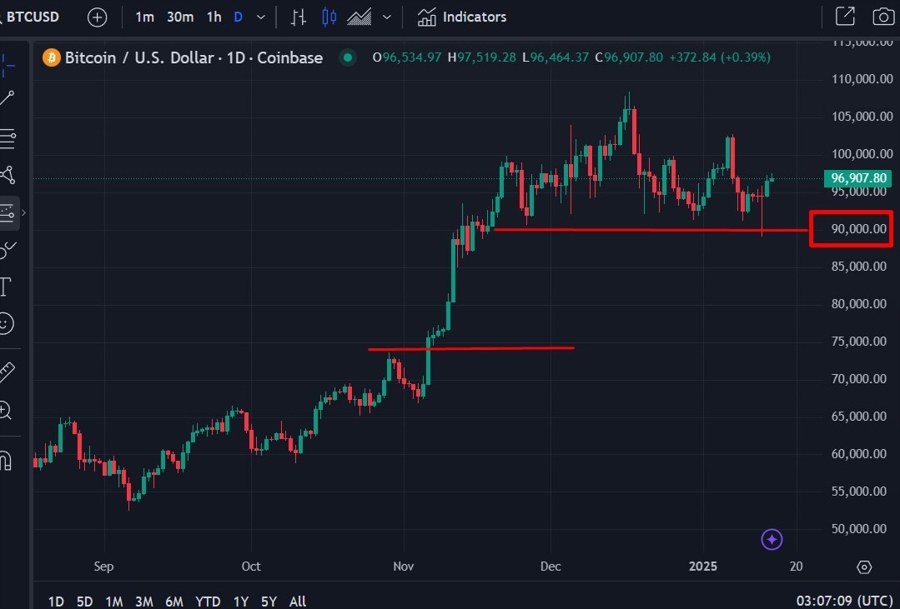Select the zoom in tool
Viewport: 900px width, 609px height.
click(x=6, y=410)
